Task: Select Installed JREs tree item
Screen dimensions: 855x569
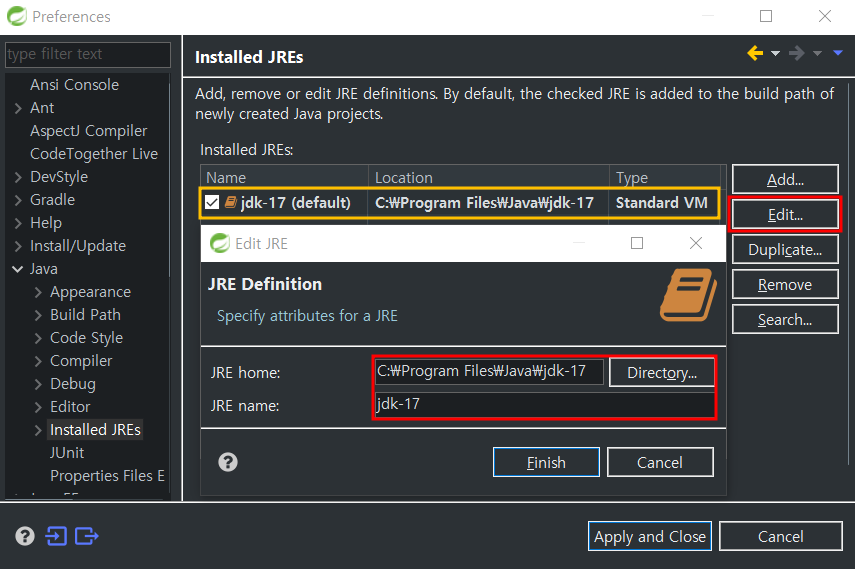Action: click(x=95, y=430)
